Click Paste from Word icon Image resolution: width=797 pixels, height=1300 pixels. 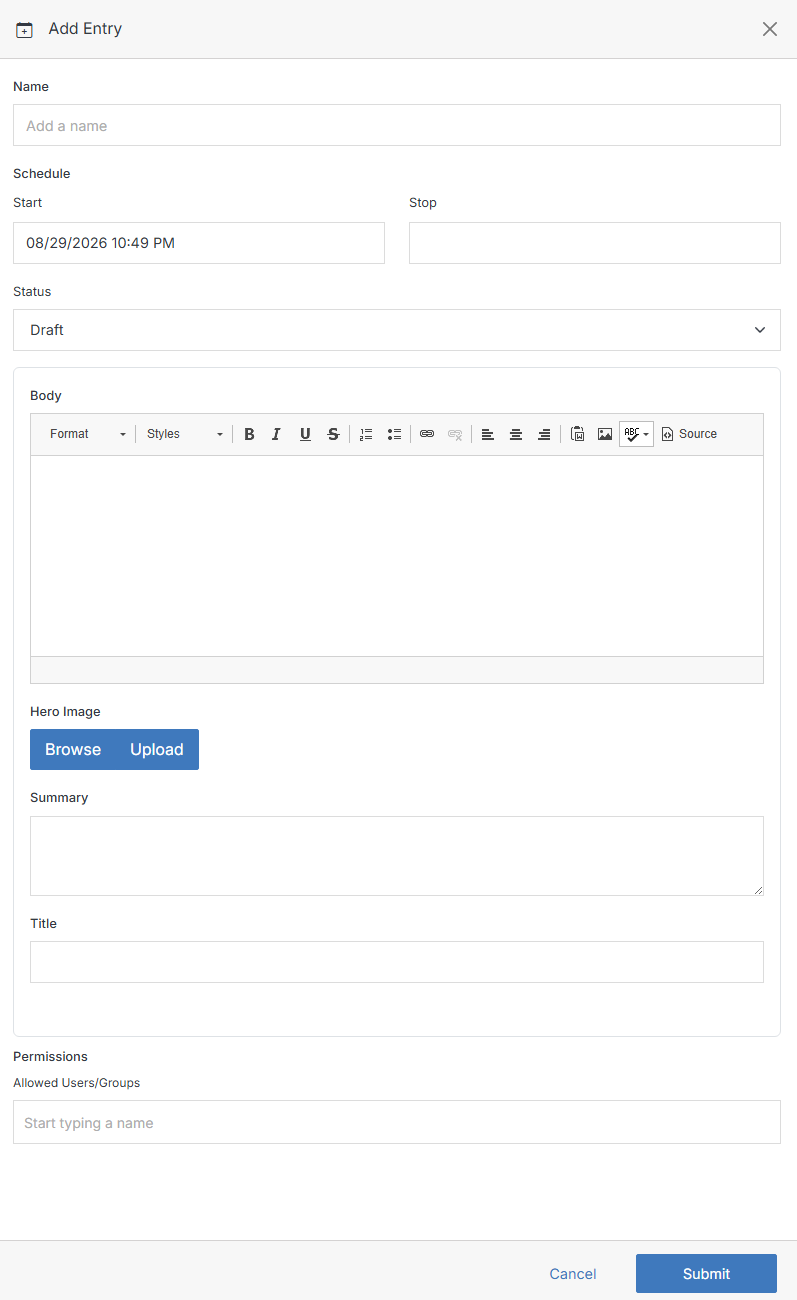pos(577,434)
